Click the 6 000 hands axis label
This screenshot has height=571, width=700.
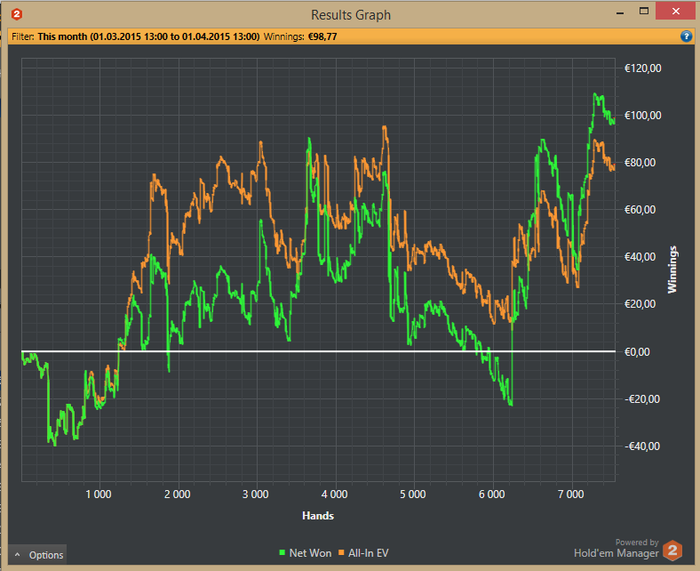(492, 494)
